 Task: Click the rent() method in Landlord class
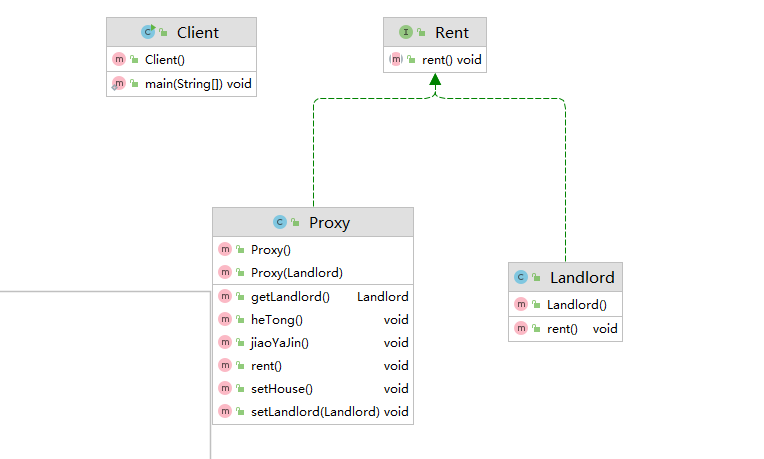coord(562,328)
